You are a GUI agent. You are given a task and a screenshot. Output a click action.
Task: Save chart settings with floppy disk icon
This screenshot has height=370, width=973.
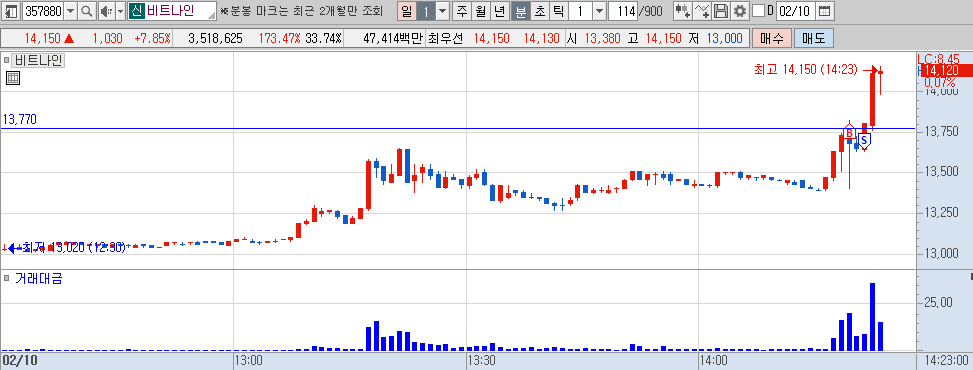coord(720,11)
